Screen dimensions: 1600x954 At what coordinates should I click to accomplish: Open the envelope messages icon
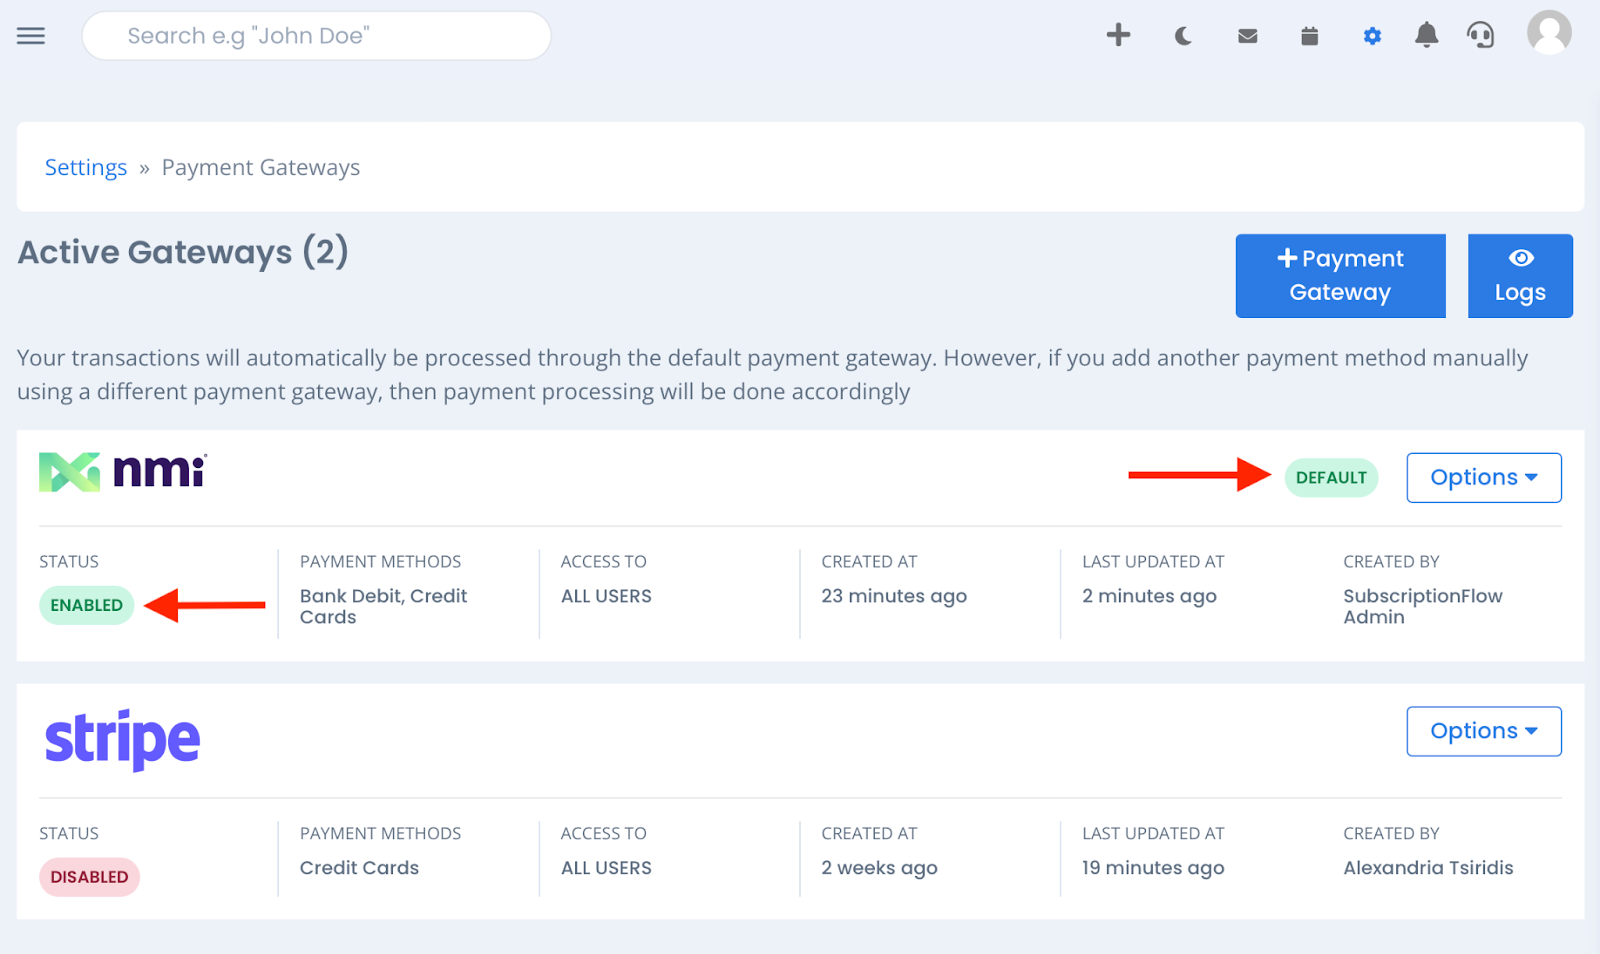(1247, 37)
